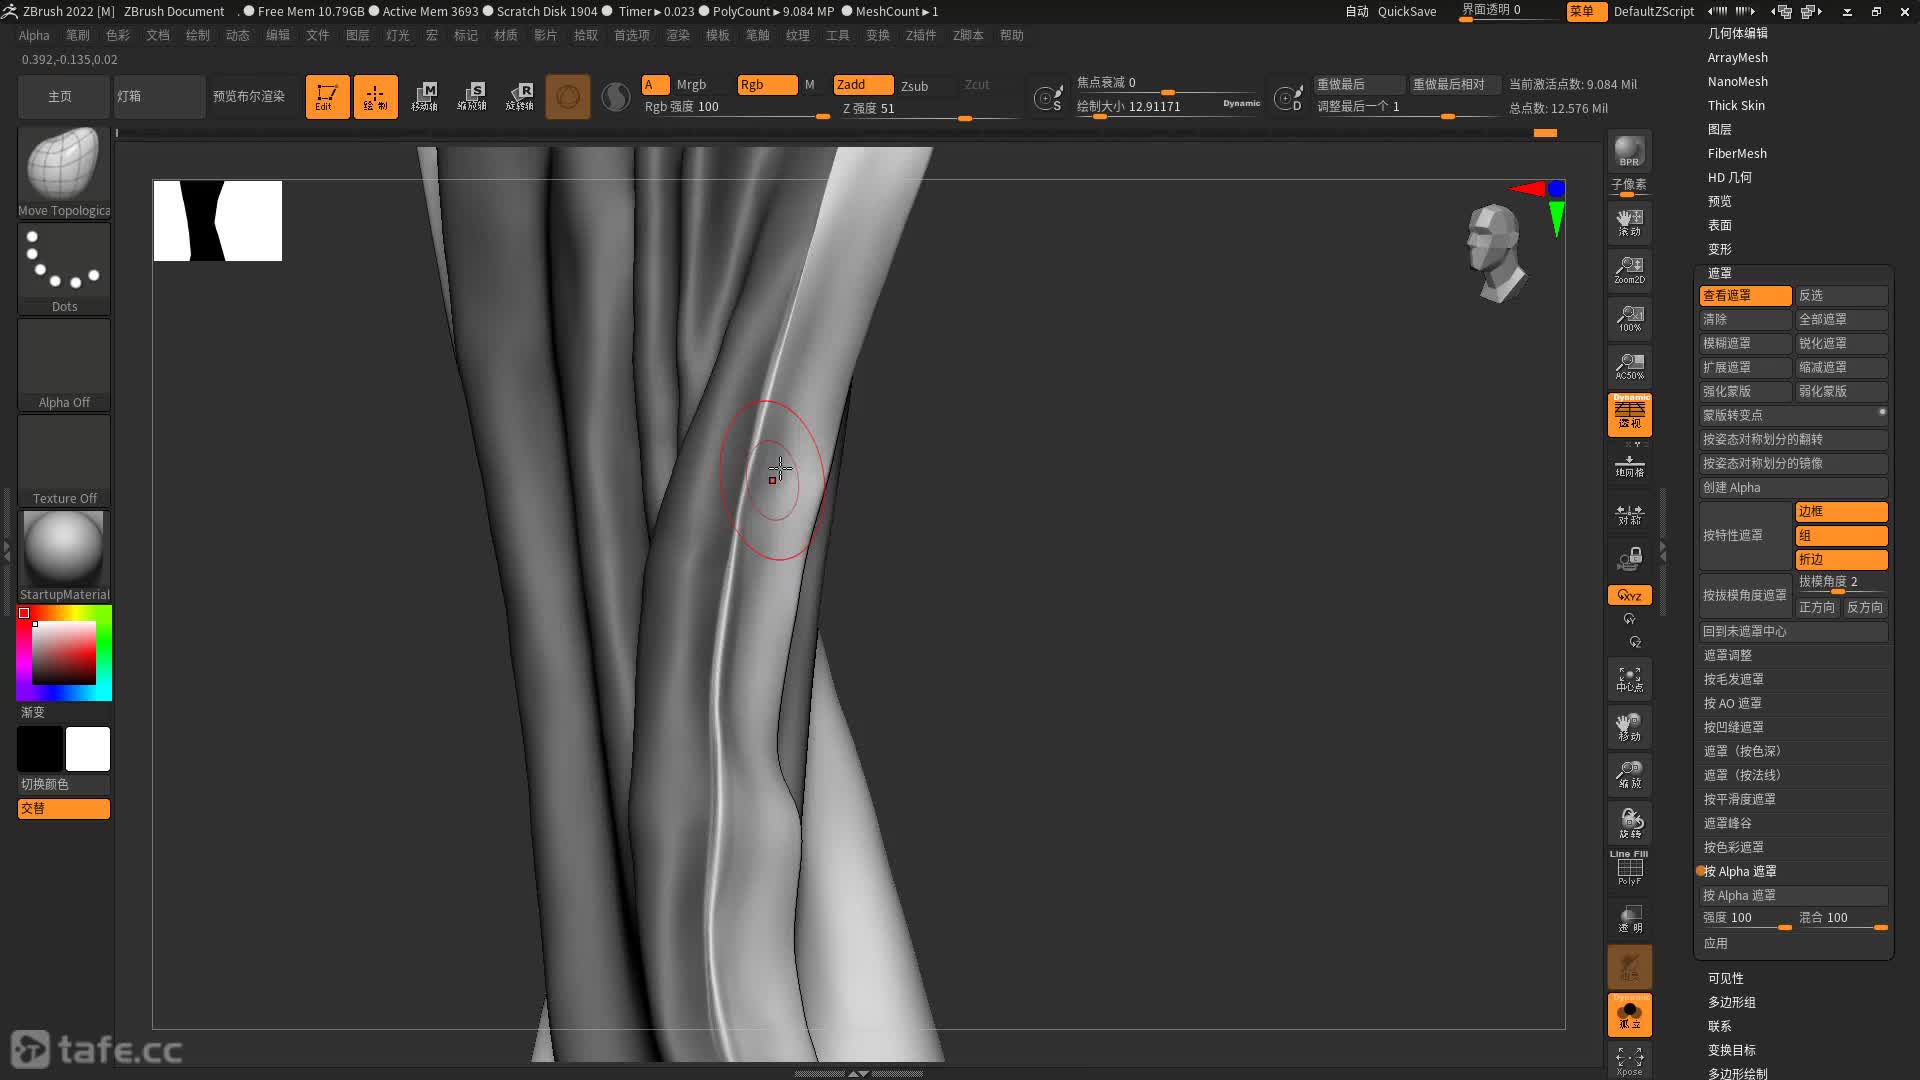The width and height of the screenshot is (1920, 1080).
Task: Toggle the 组 groups mask option
Action: [x=1841, y=536]
